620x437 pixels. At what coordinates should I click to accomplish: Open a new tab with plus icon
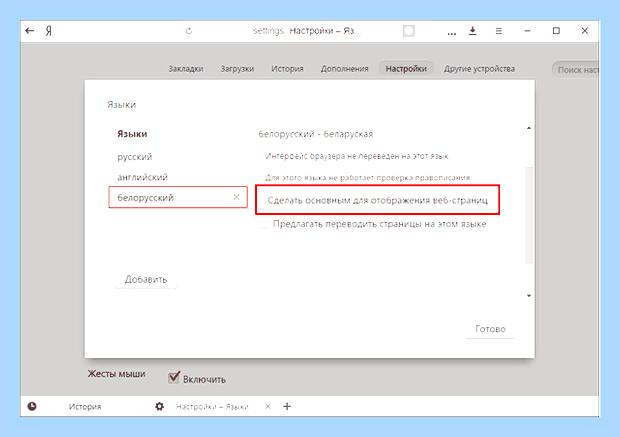coord(287,406)
